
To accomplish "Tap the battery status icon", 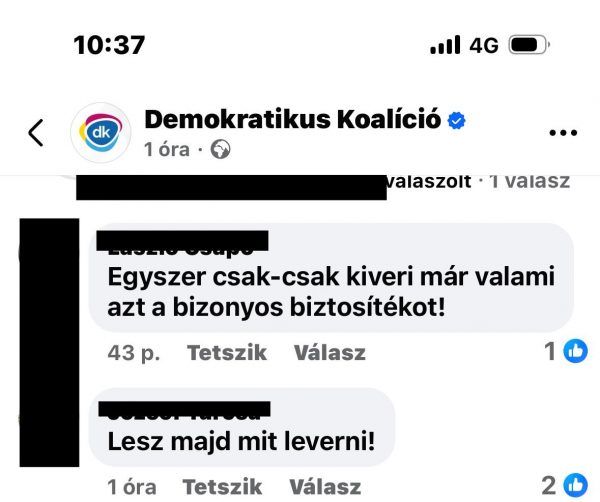I will [x=529, y=45].
